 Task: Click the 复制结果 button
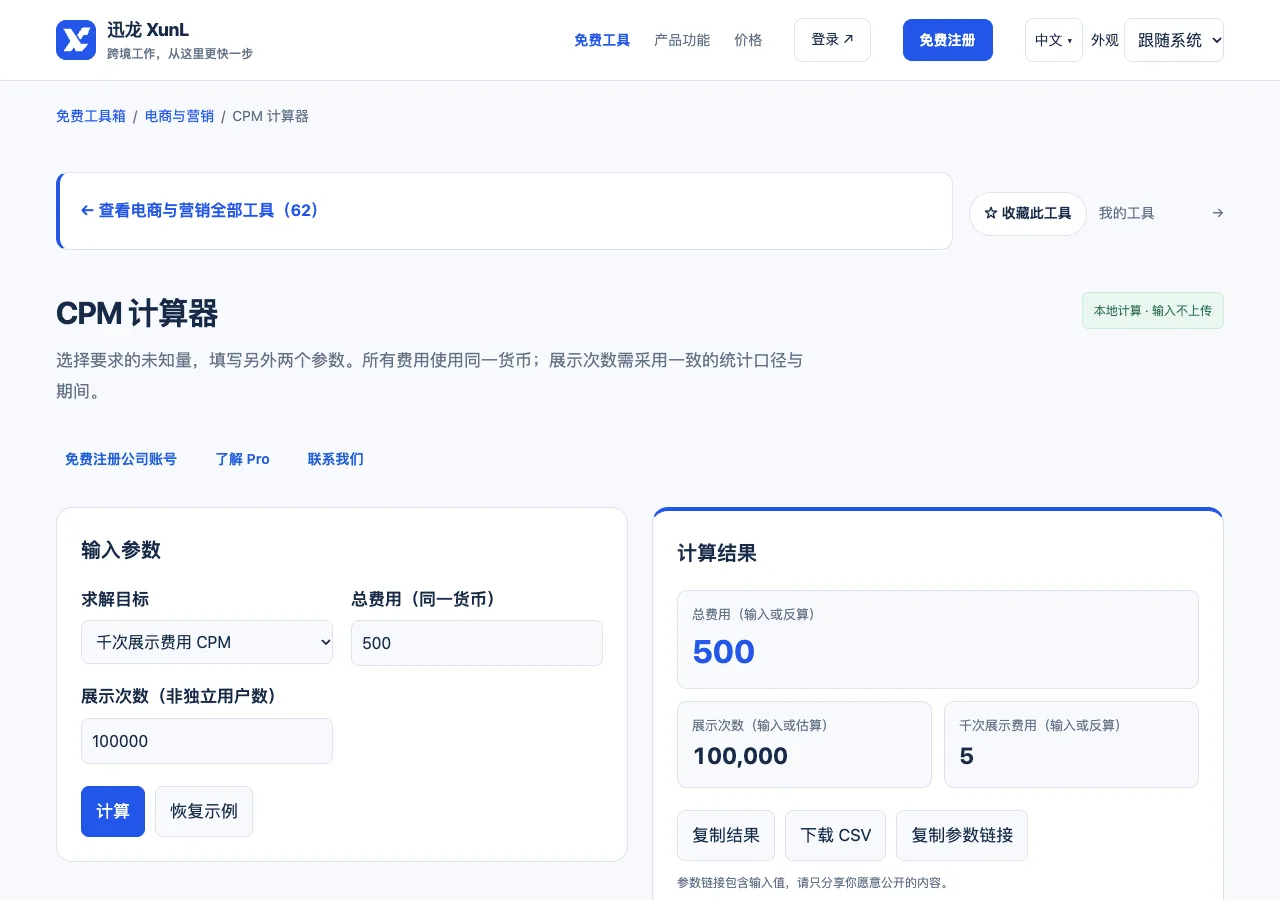click(x=726, y=835)
